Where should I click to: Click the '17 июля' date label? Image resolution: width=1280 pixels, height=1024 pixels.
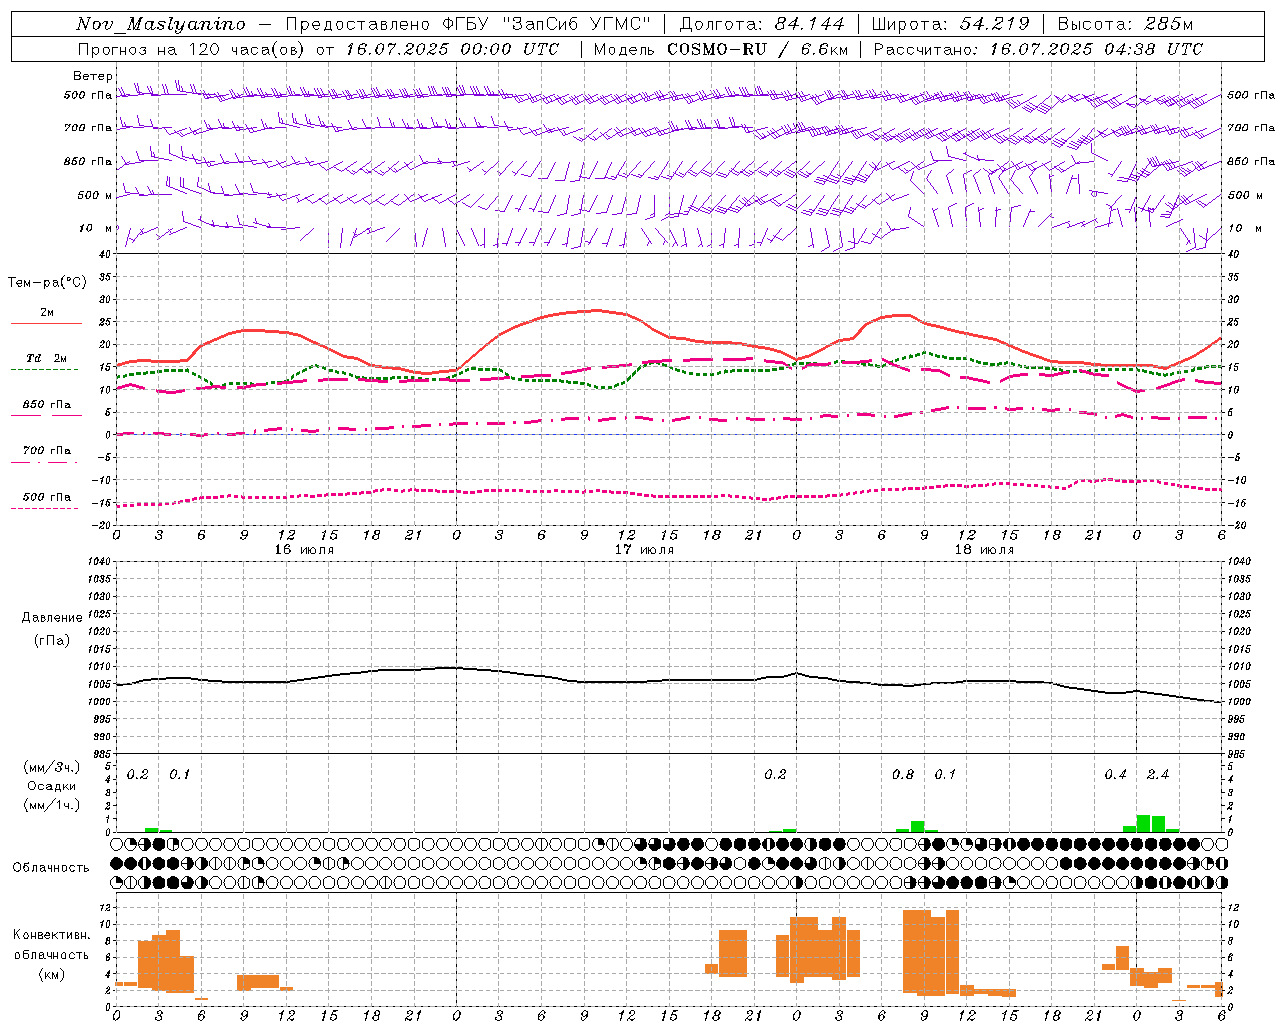click(644, 550)
